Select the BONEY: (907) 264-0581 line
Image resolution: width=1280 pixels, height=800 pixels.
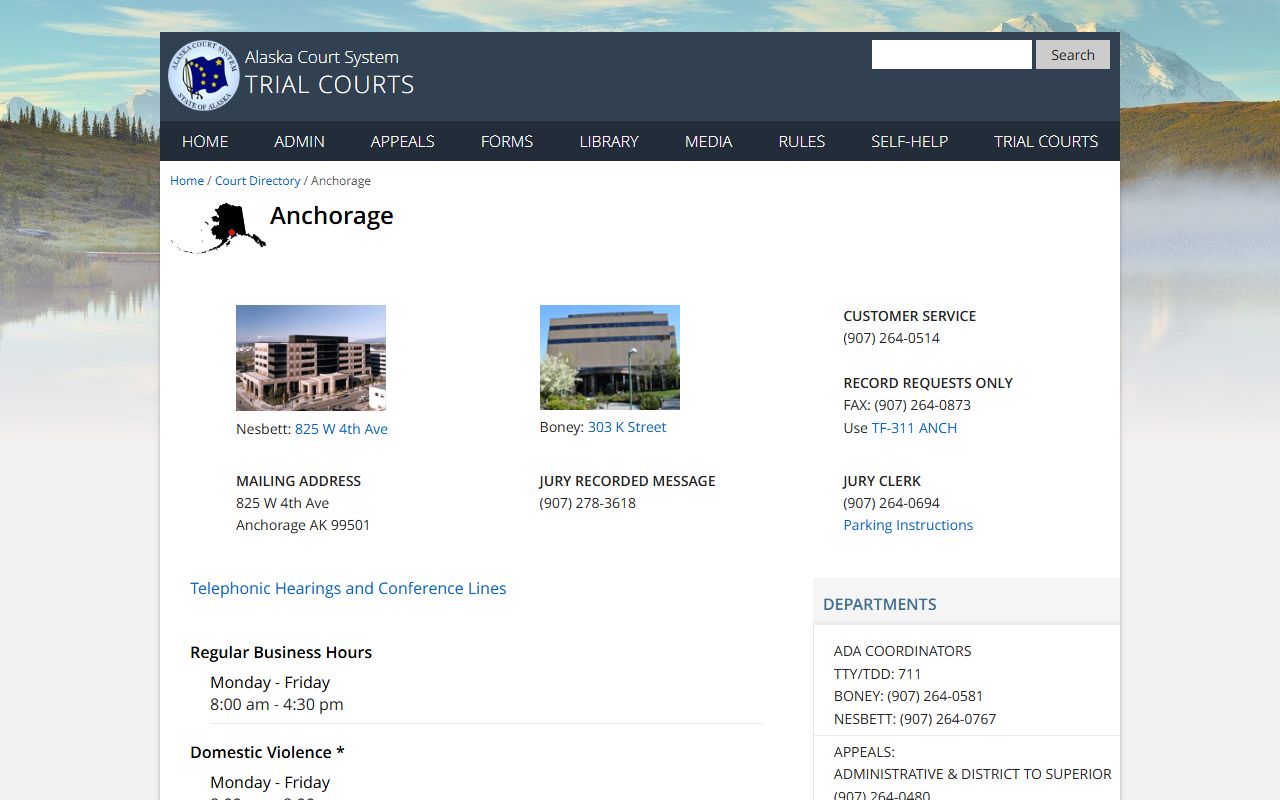(909, 696)
